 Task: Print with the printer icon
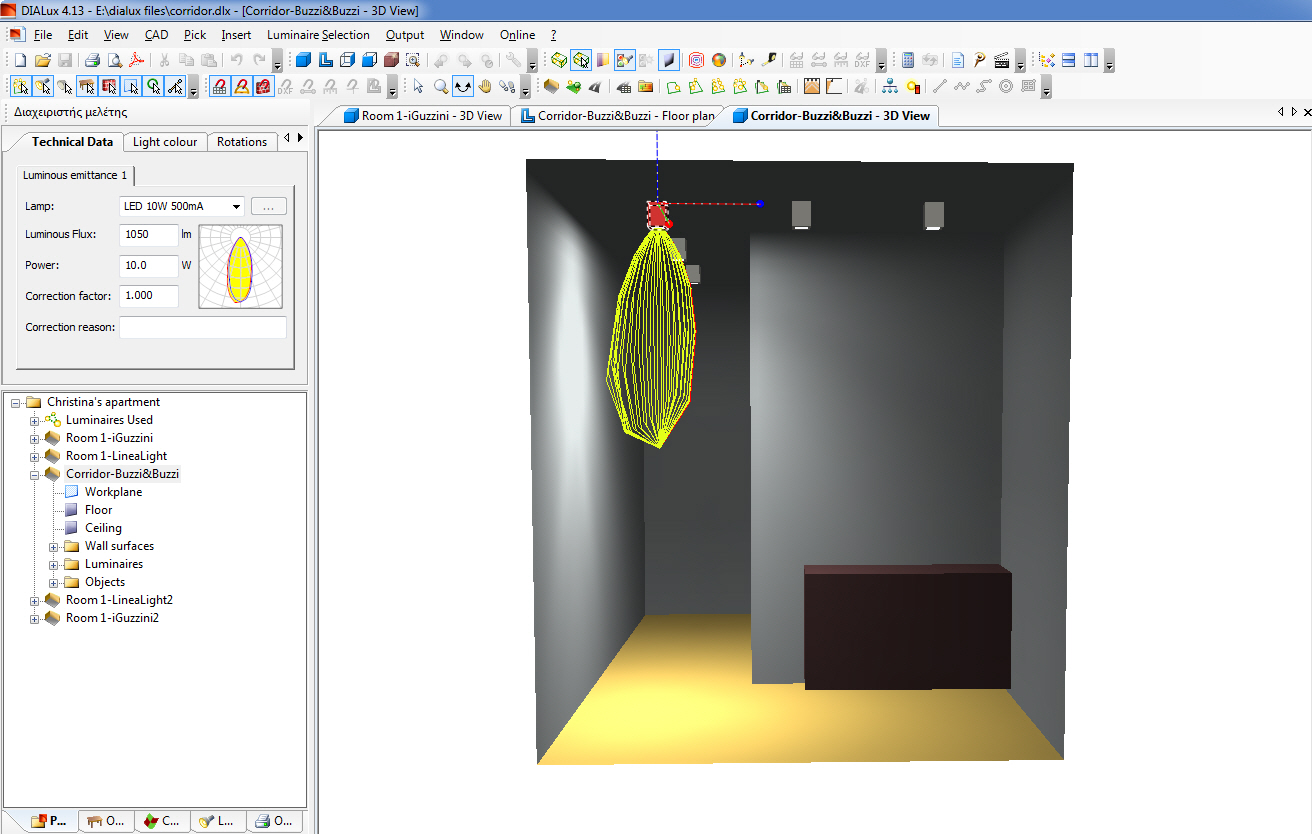(x=92, y=60)
